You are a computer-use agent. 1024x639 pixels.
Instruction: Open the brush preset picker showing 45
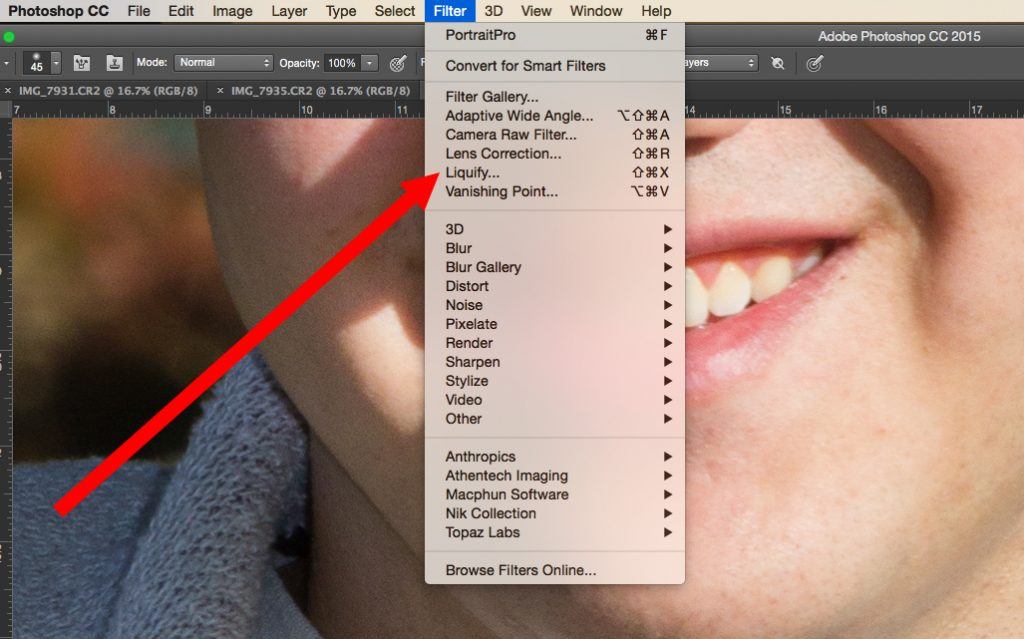(56, 63)
